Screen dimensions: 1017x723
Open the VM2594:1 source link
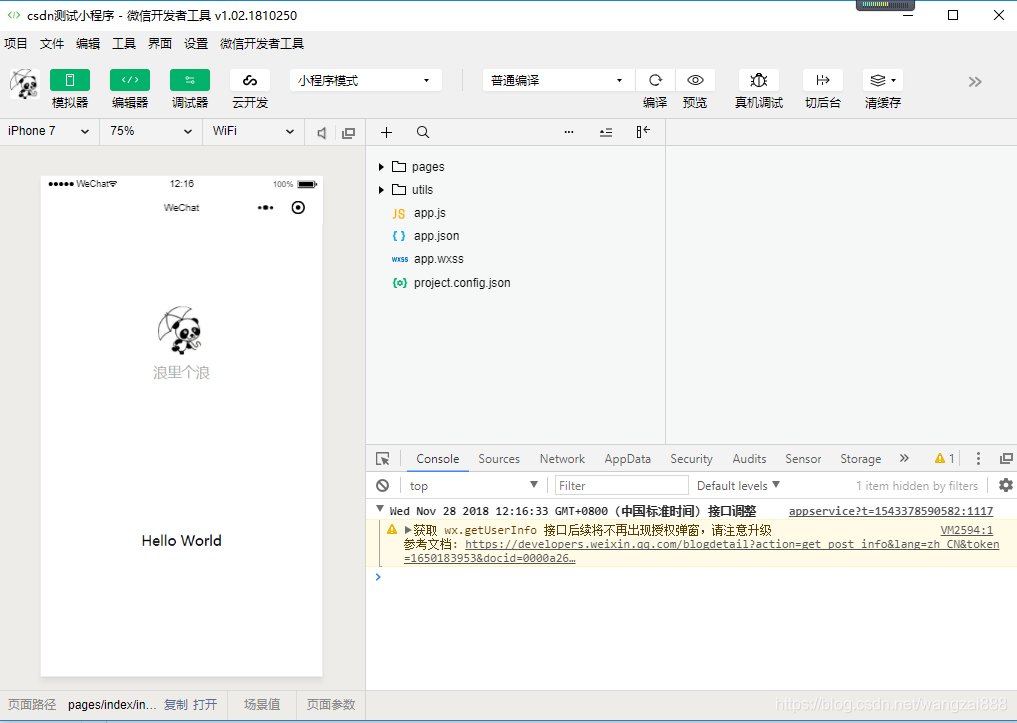click(966, 530)
